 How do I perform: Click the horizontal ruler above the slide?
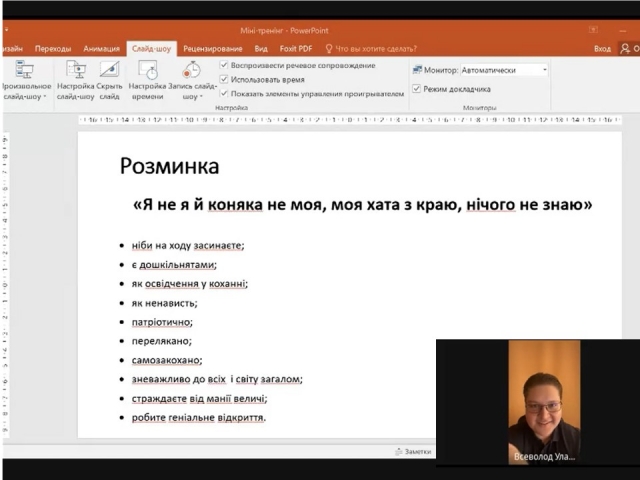point(350,120)
